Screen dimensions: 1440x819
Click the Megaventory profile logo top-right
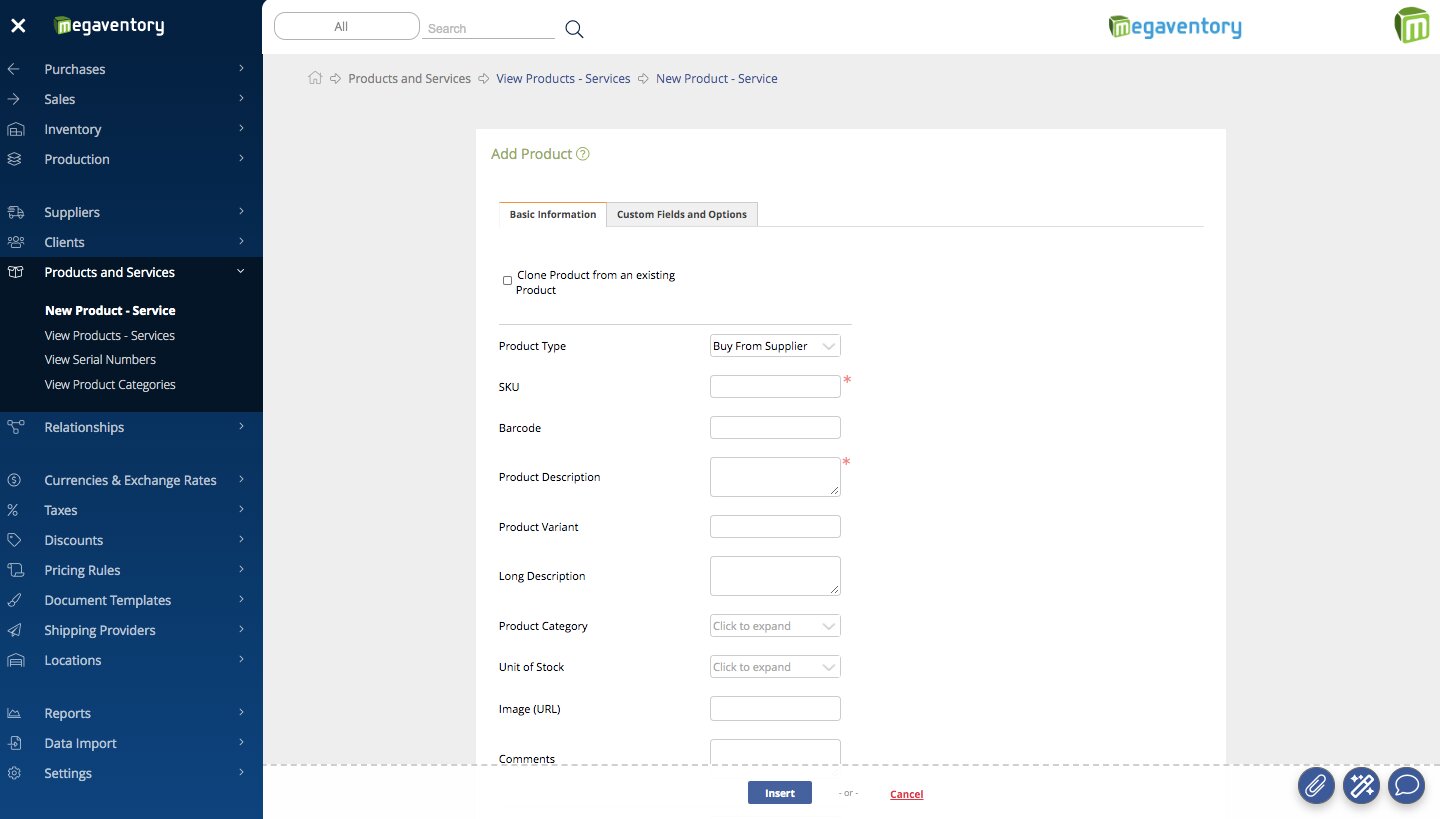(1411, 26)
